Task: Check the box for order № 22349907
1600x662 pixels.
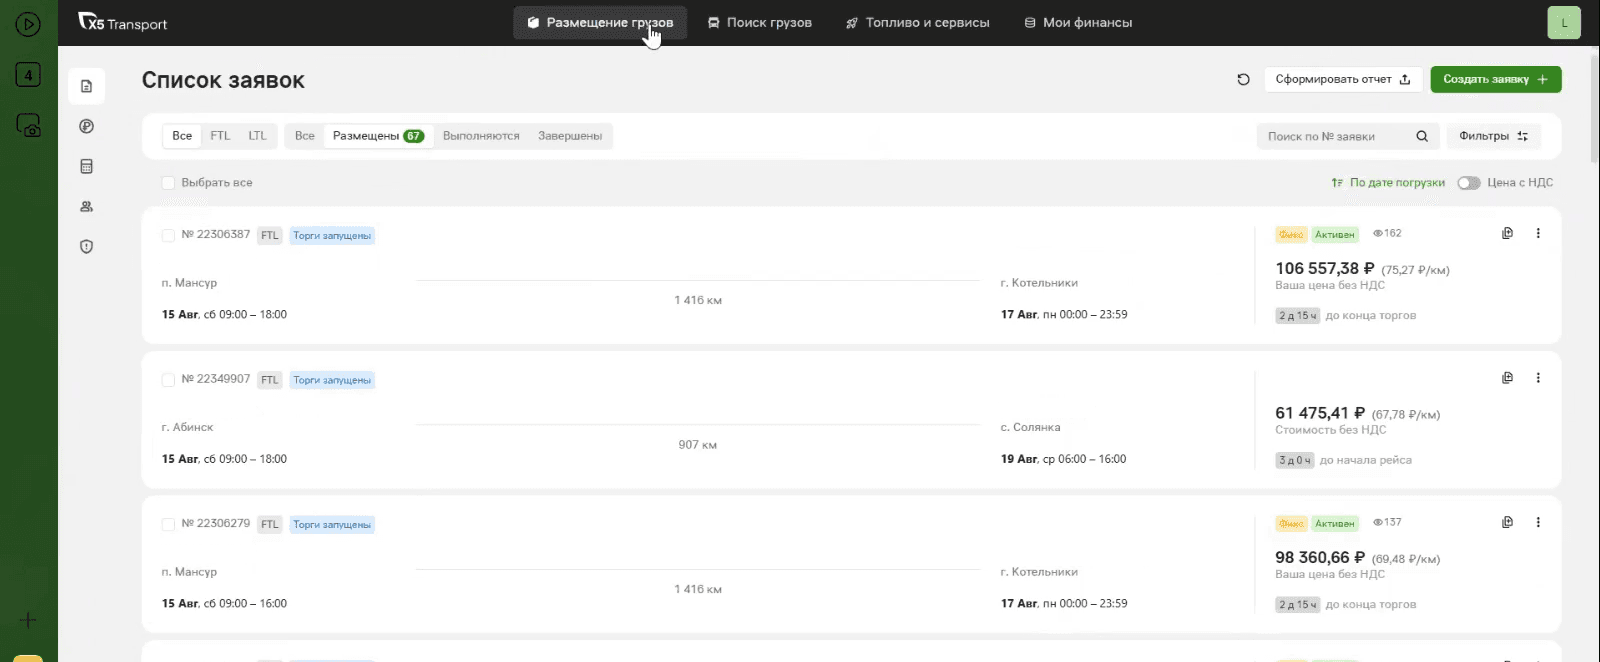Action: [x=168, y=380]
